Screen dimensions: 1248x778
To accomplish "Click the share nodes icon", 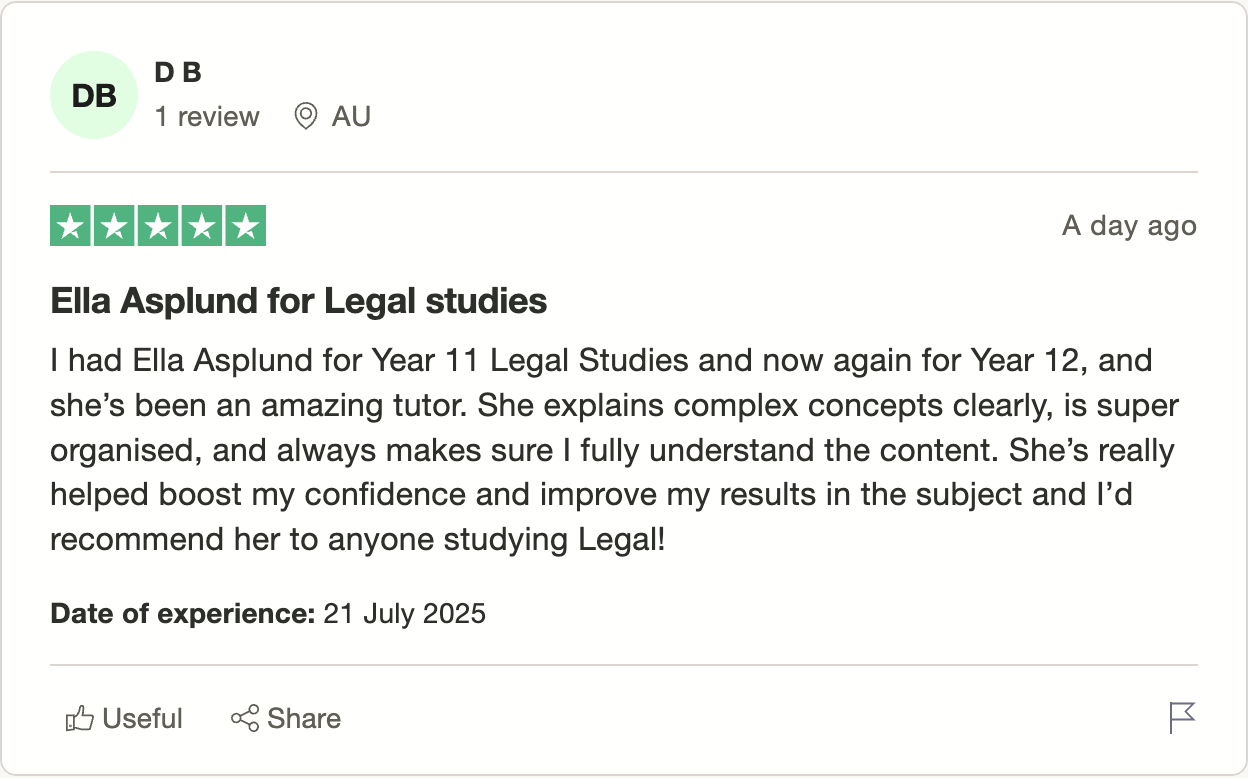I will (245, 718).
